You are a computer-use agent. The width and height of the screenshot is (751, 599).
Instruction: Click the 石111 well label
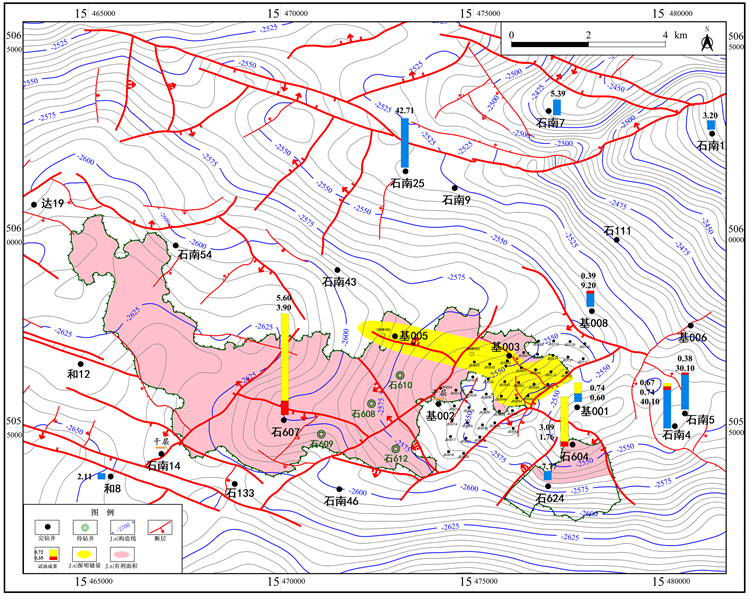618,232
